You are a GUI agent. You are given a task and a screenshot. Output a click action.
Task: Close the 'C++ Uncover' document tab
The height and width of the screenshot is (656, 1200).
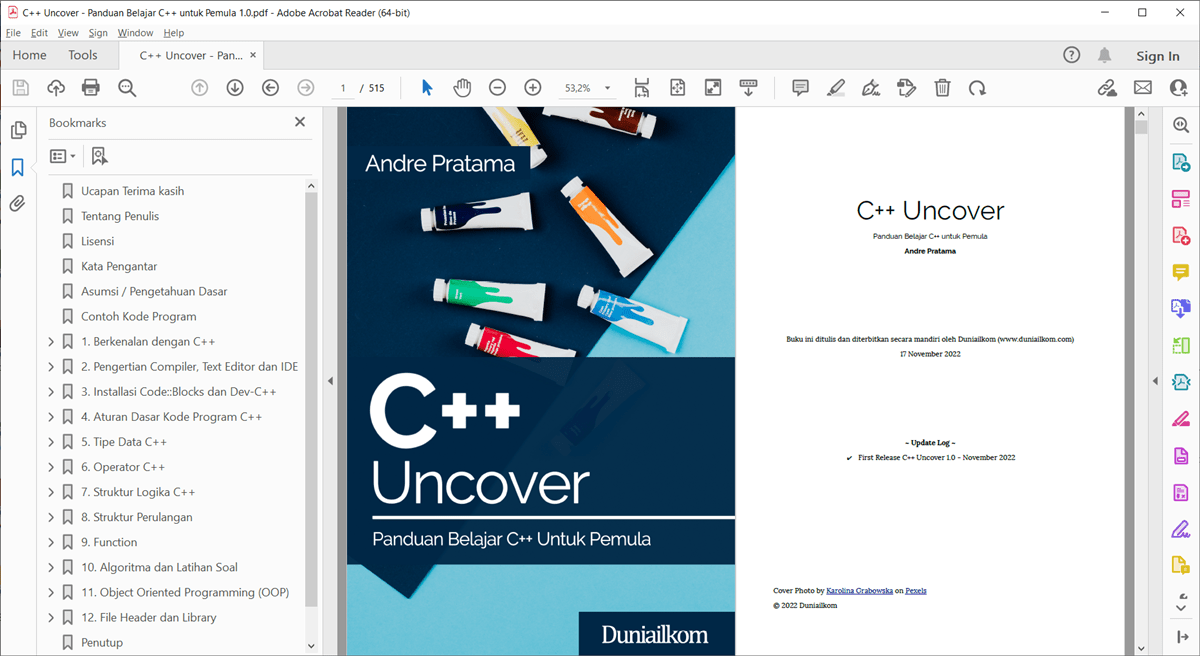pos(253,55)
